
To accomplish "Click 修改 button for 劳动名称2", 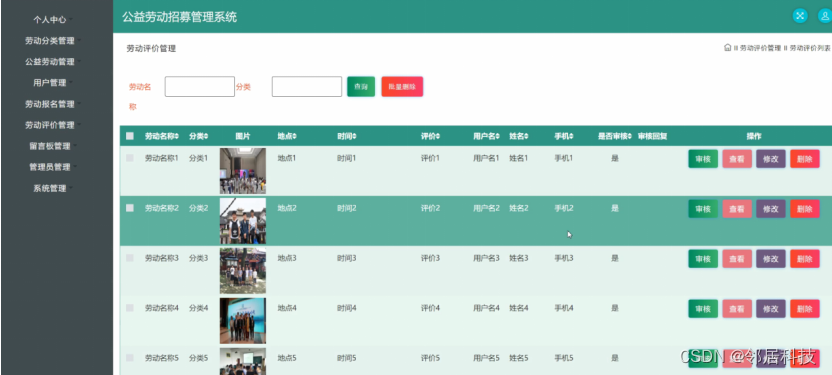I will [771, 209].
